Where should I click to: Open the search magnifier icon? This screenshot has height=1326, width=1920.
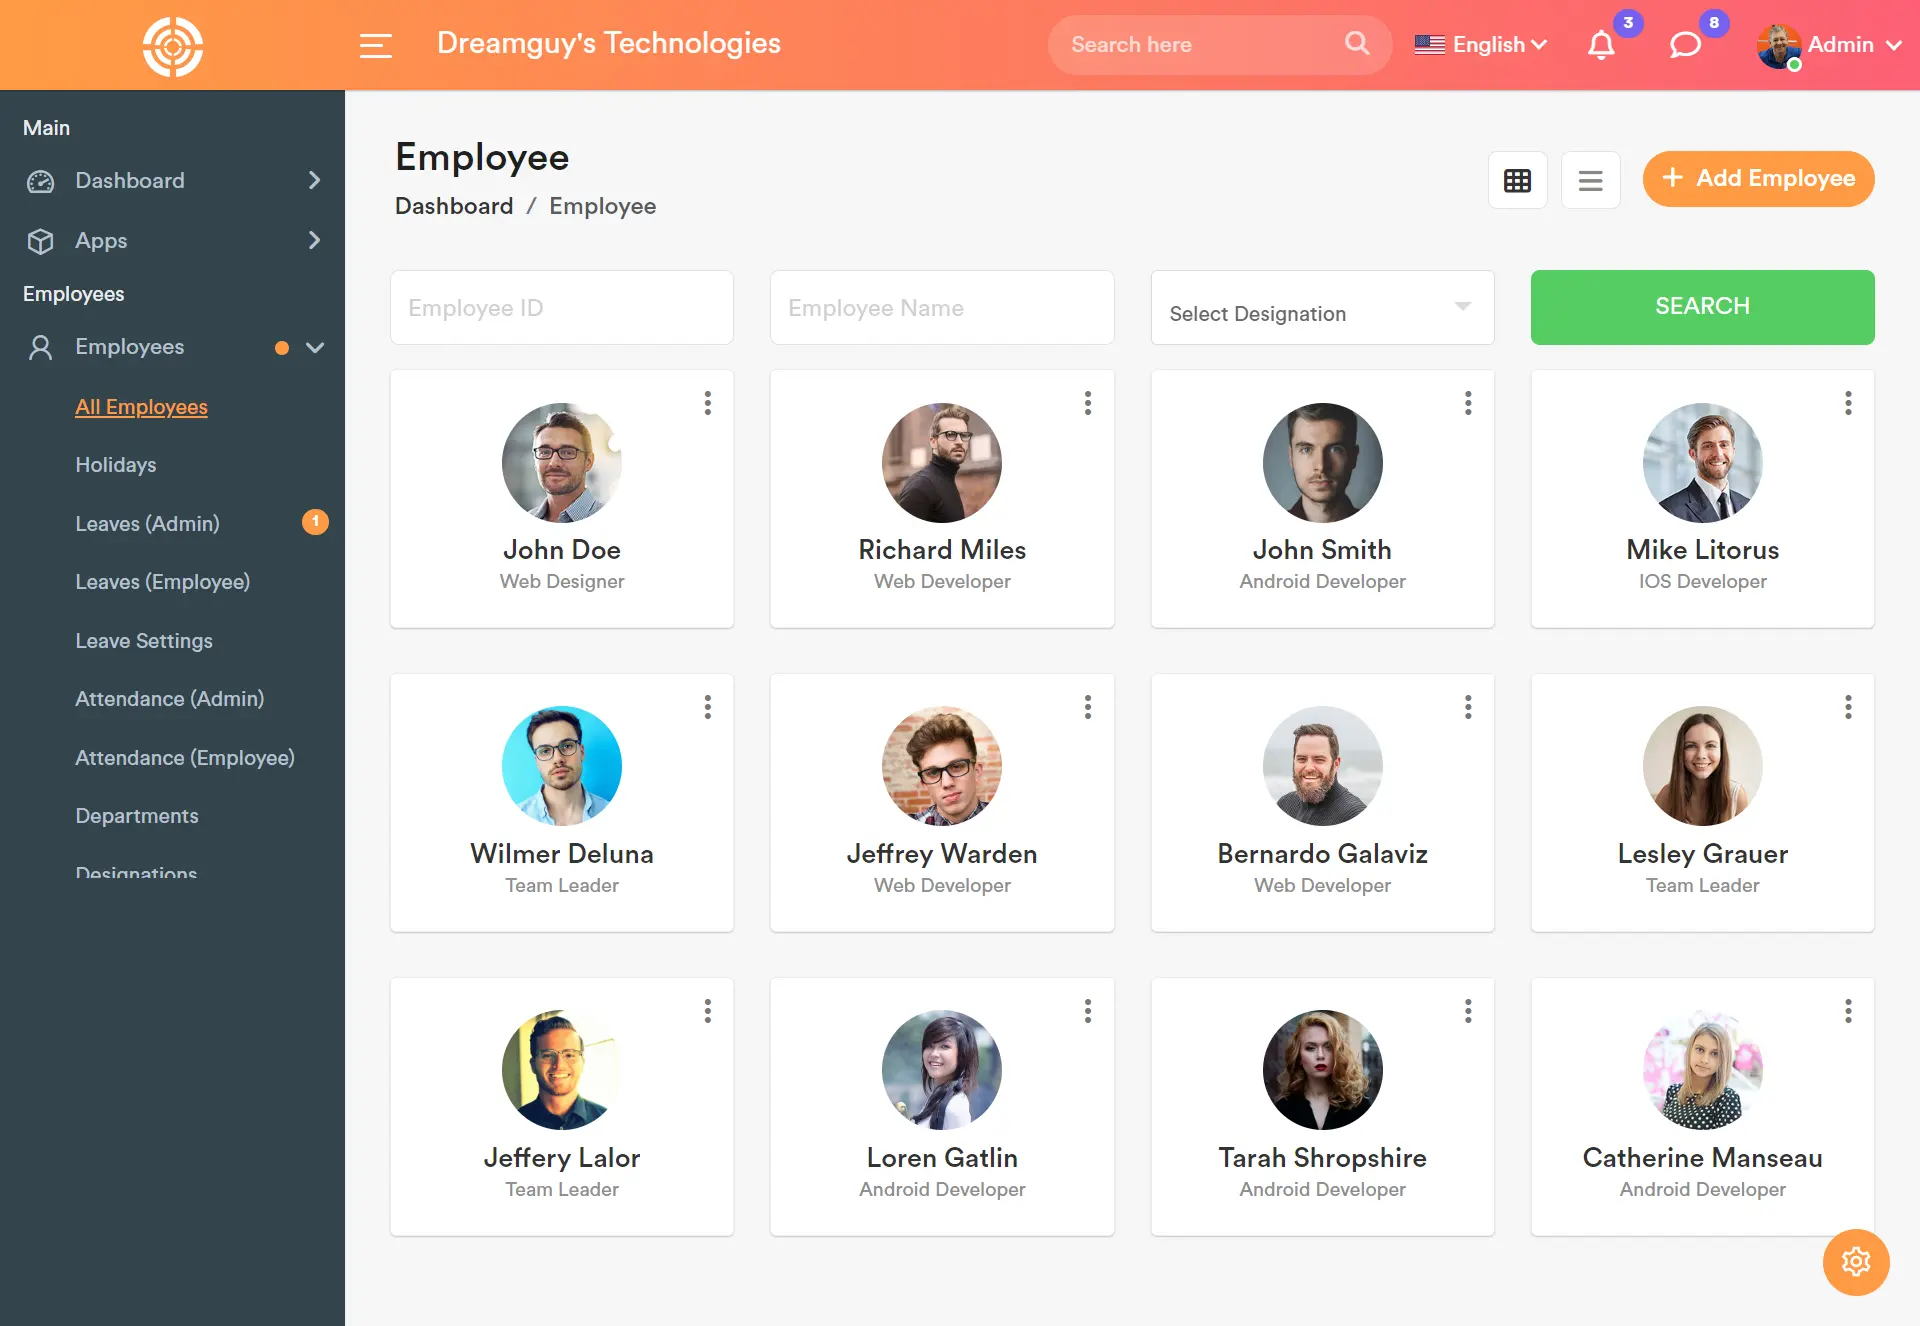coord(1356,44)
